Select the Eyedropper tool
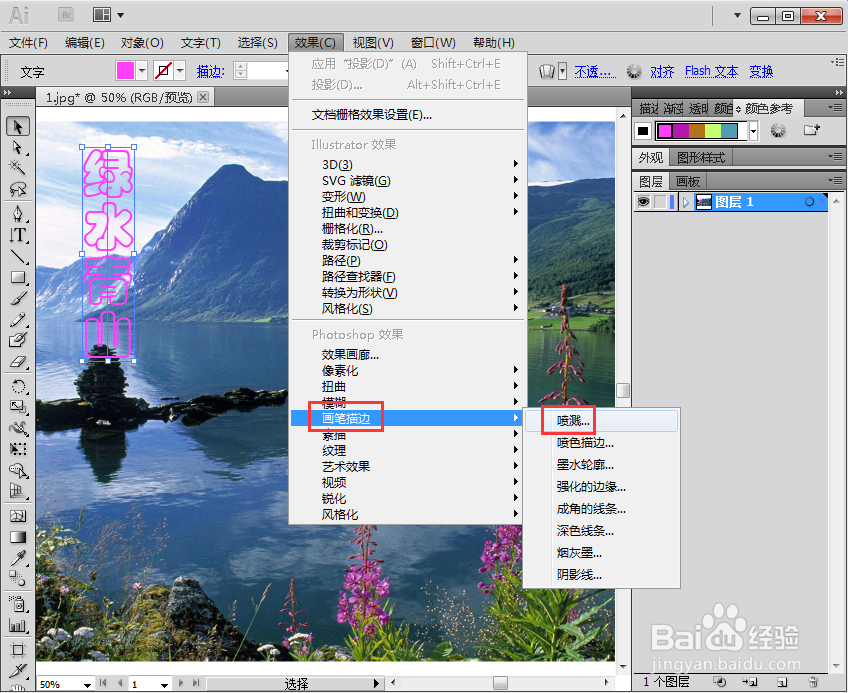Viewport: 848px width, 693px height. [18, 558]
